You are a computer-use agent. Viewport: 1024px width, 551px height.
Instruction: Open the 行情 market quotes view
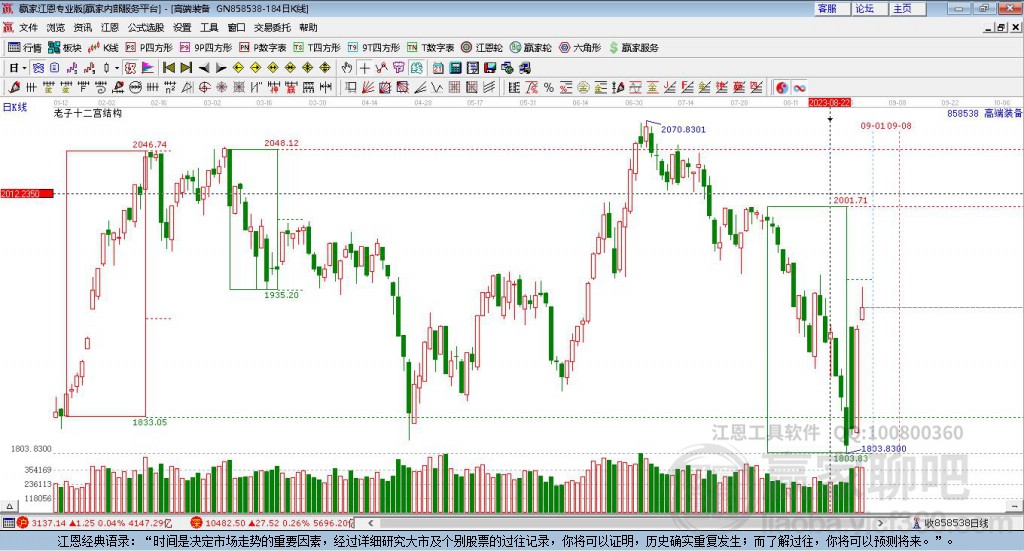25,48
